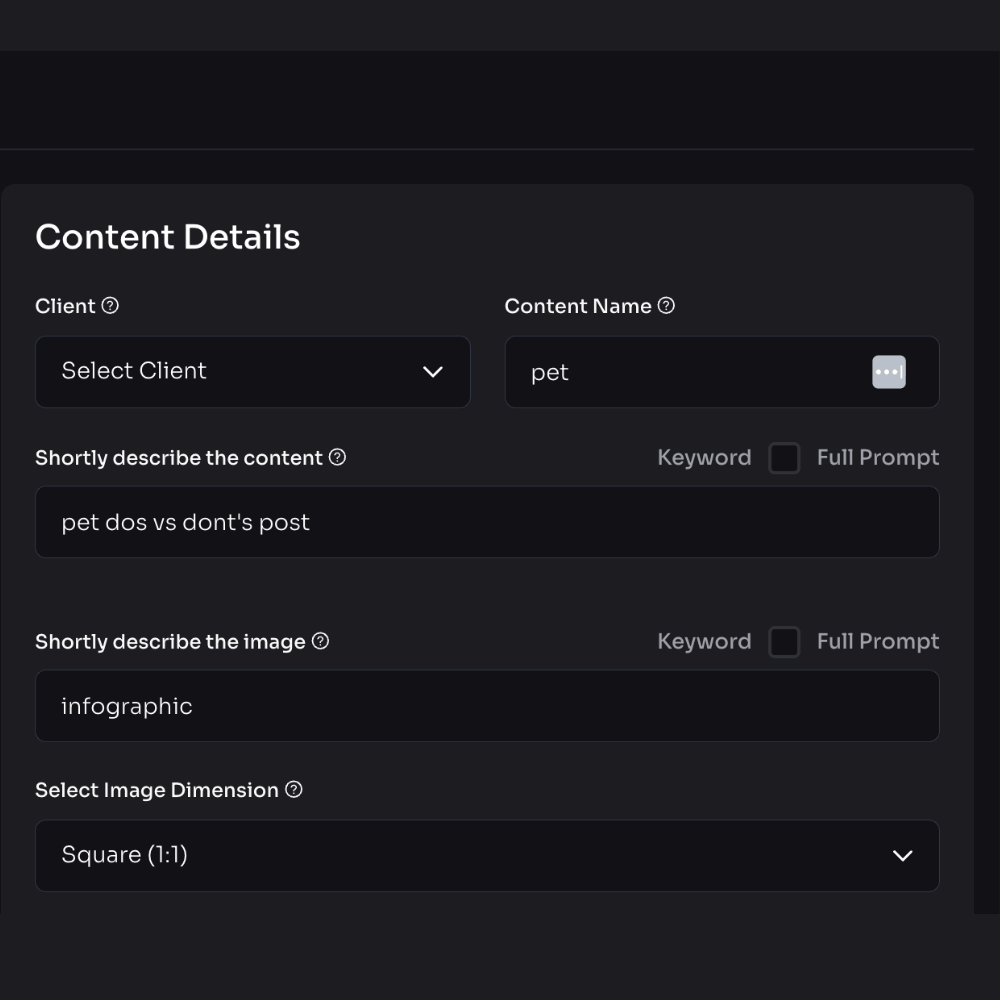Click the 'pet dos vs dont's post' text field
The height and width of the screenshot is (1000, 1000).
pos(487,522)
